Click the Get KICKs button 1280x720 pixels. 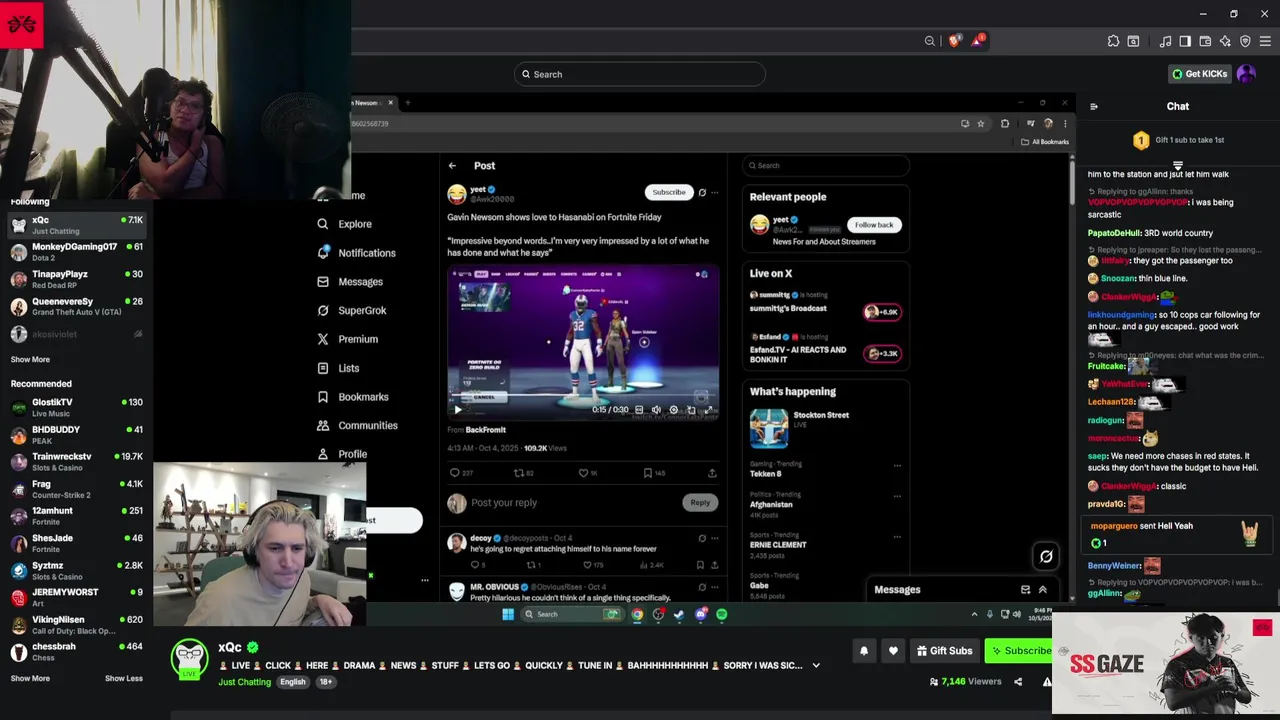pos(1198,73)
